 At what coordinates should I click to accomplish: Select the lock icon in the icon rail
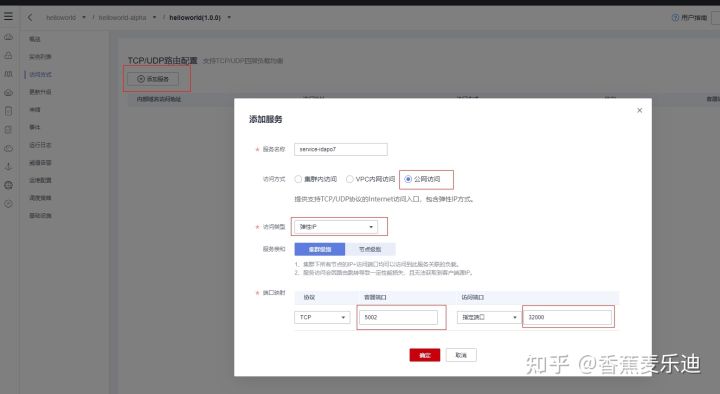click(x=8, y=55)
